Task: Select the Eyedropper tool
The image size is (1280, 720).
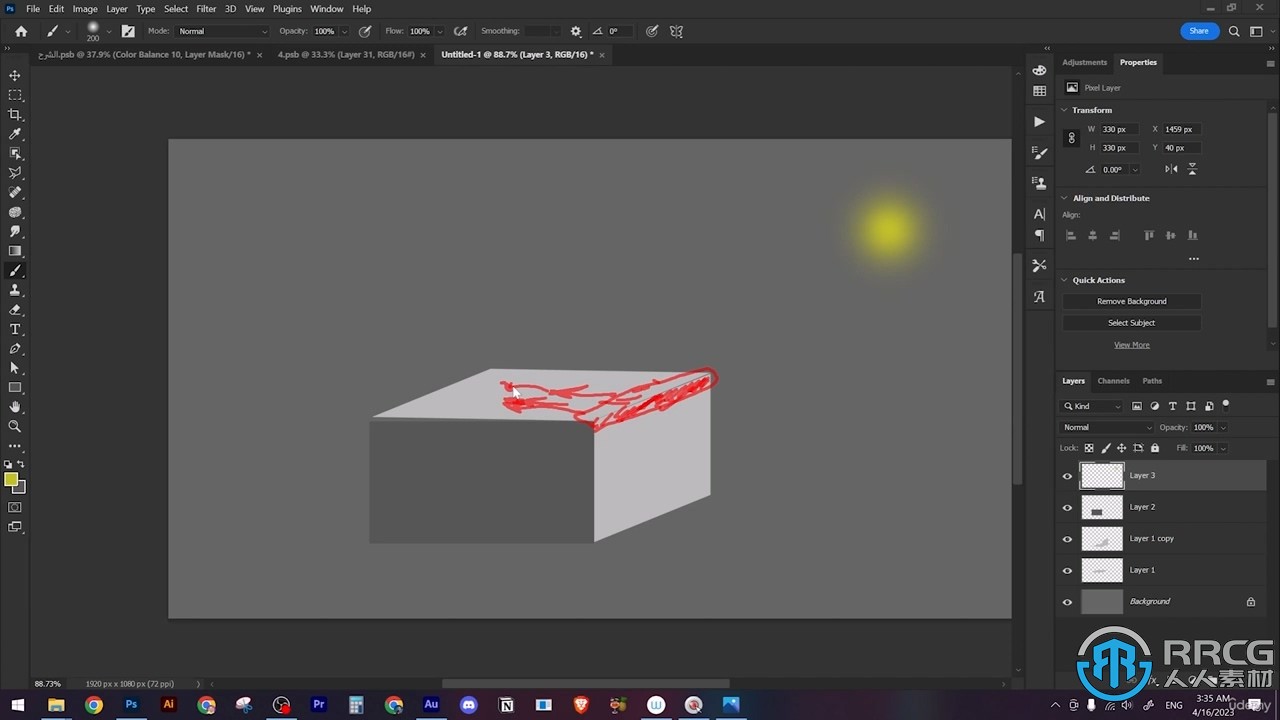Action: pyautogui.click(x=15, y=134)
